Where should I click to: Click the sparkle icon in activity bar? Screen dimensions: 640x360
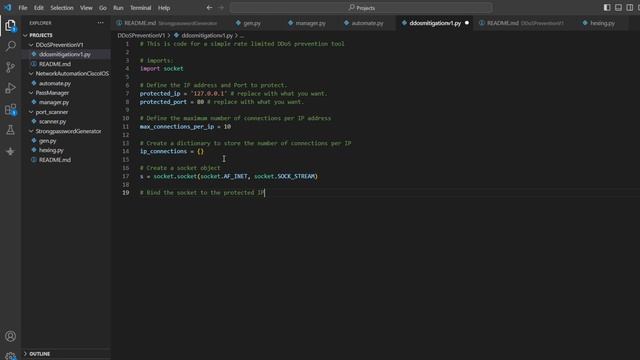(10, 151)
